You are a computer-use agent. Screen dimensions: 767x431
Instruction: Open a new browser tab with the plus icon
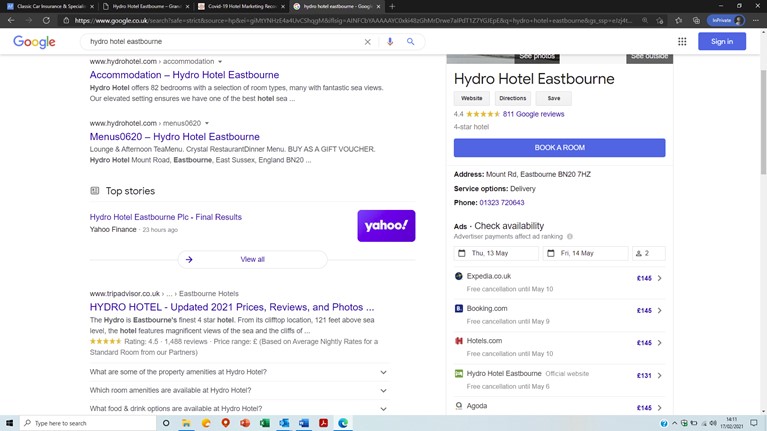[392, 6]
